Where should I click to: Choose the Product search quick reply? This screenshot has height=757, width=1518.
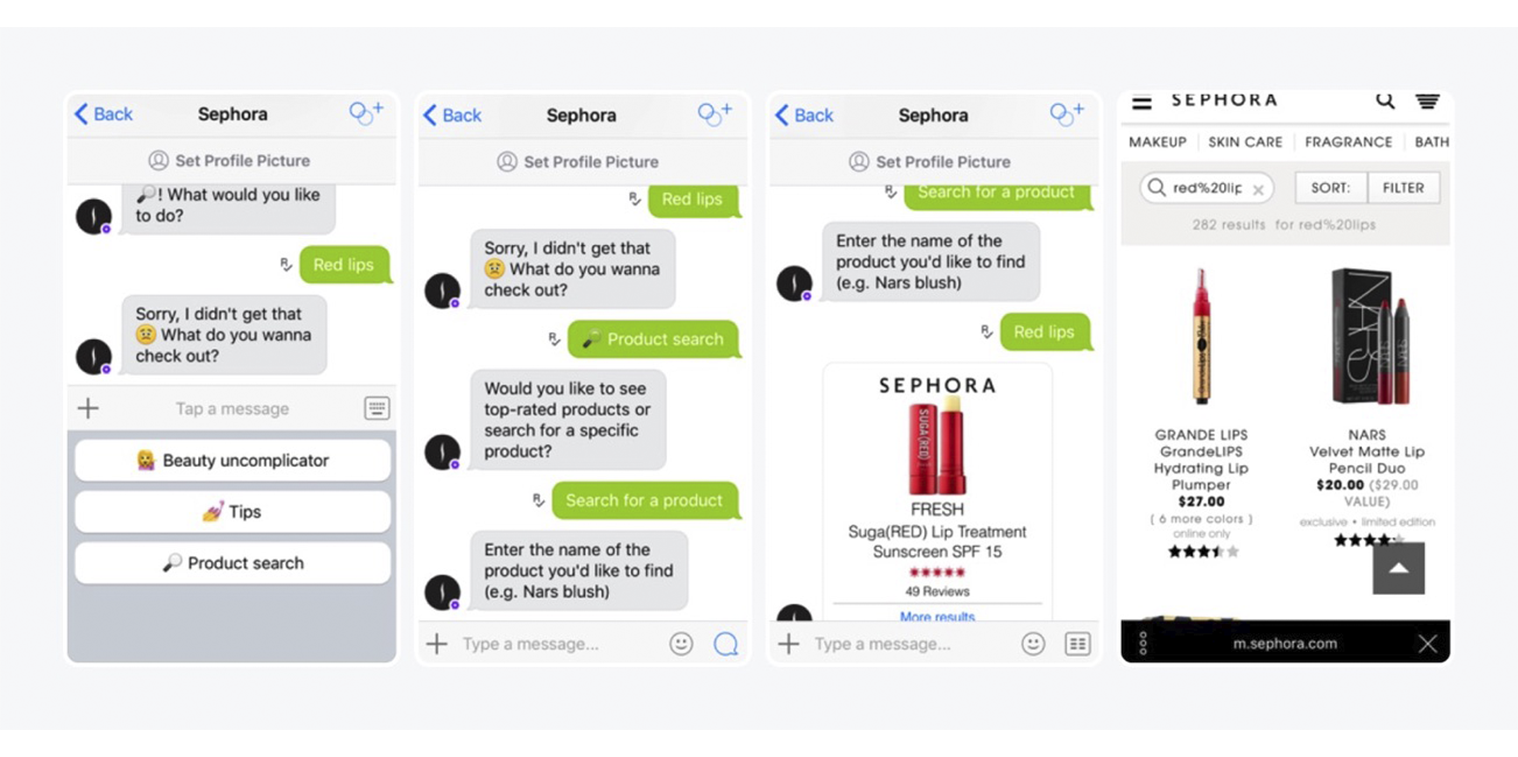tap(233, 563)
